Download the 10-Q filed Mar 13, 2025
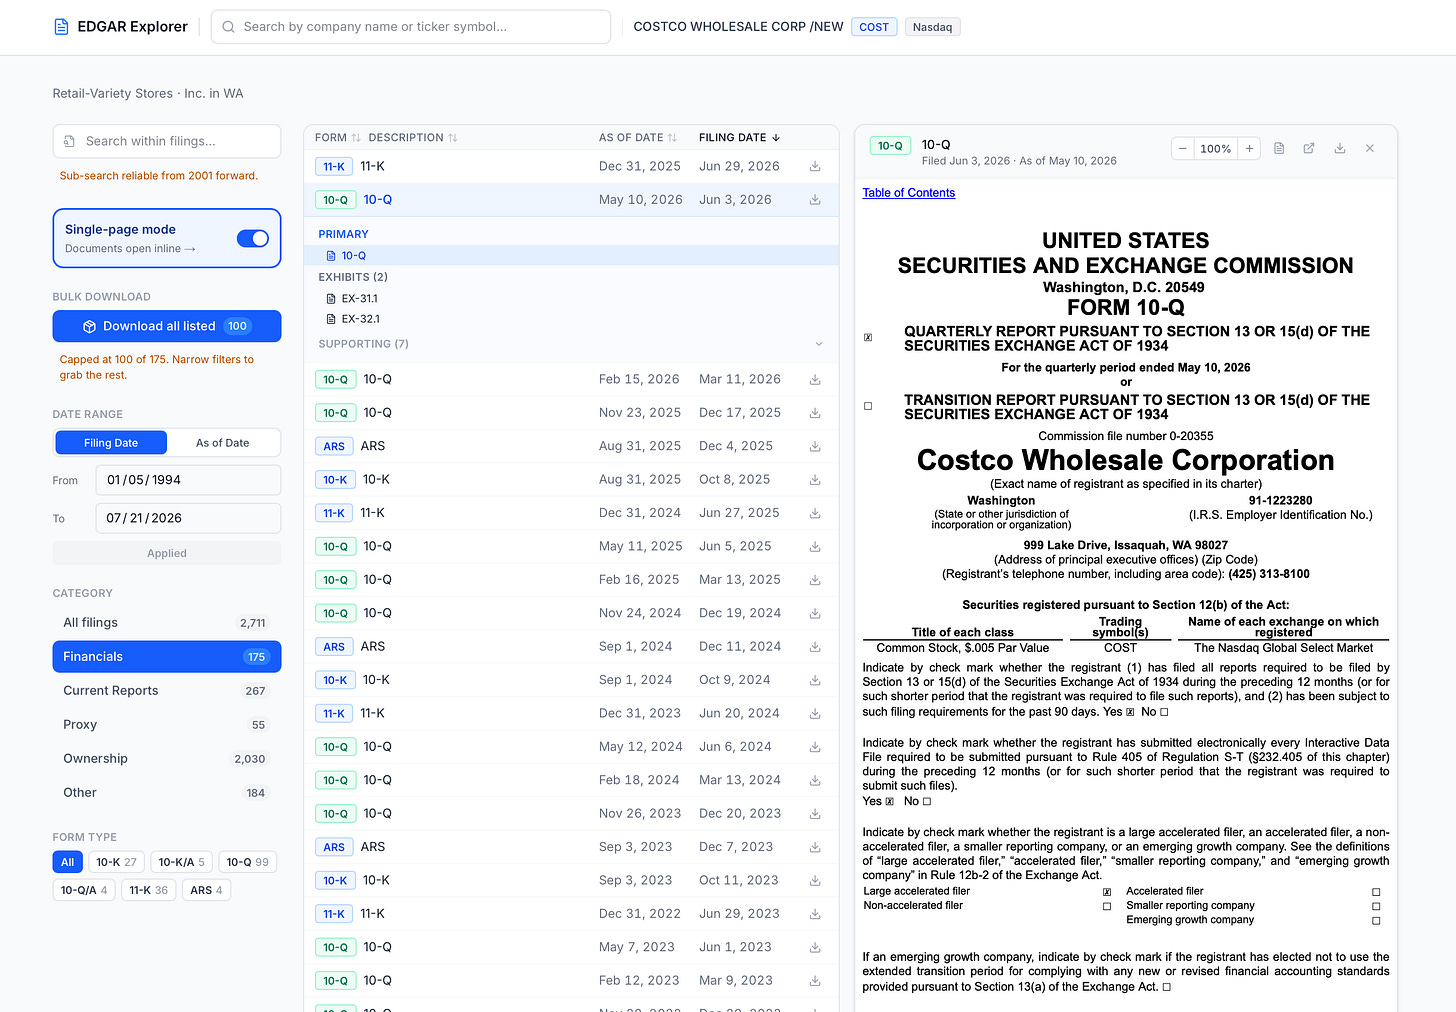Screen dimensions: 1456x1012 pos(815,580)
